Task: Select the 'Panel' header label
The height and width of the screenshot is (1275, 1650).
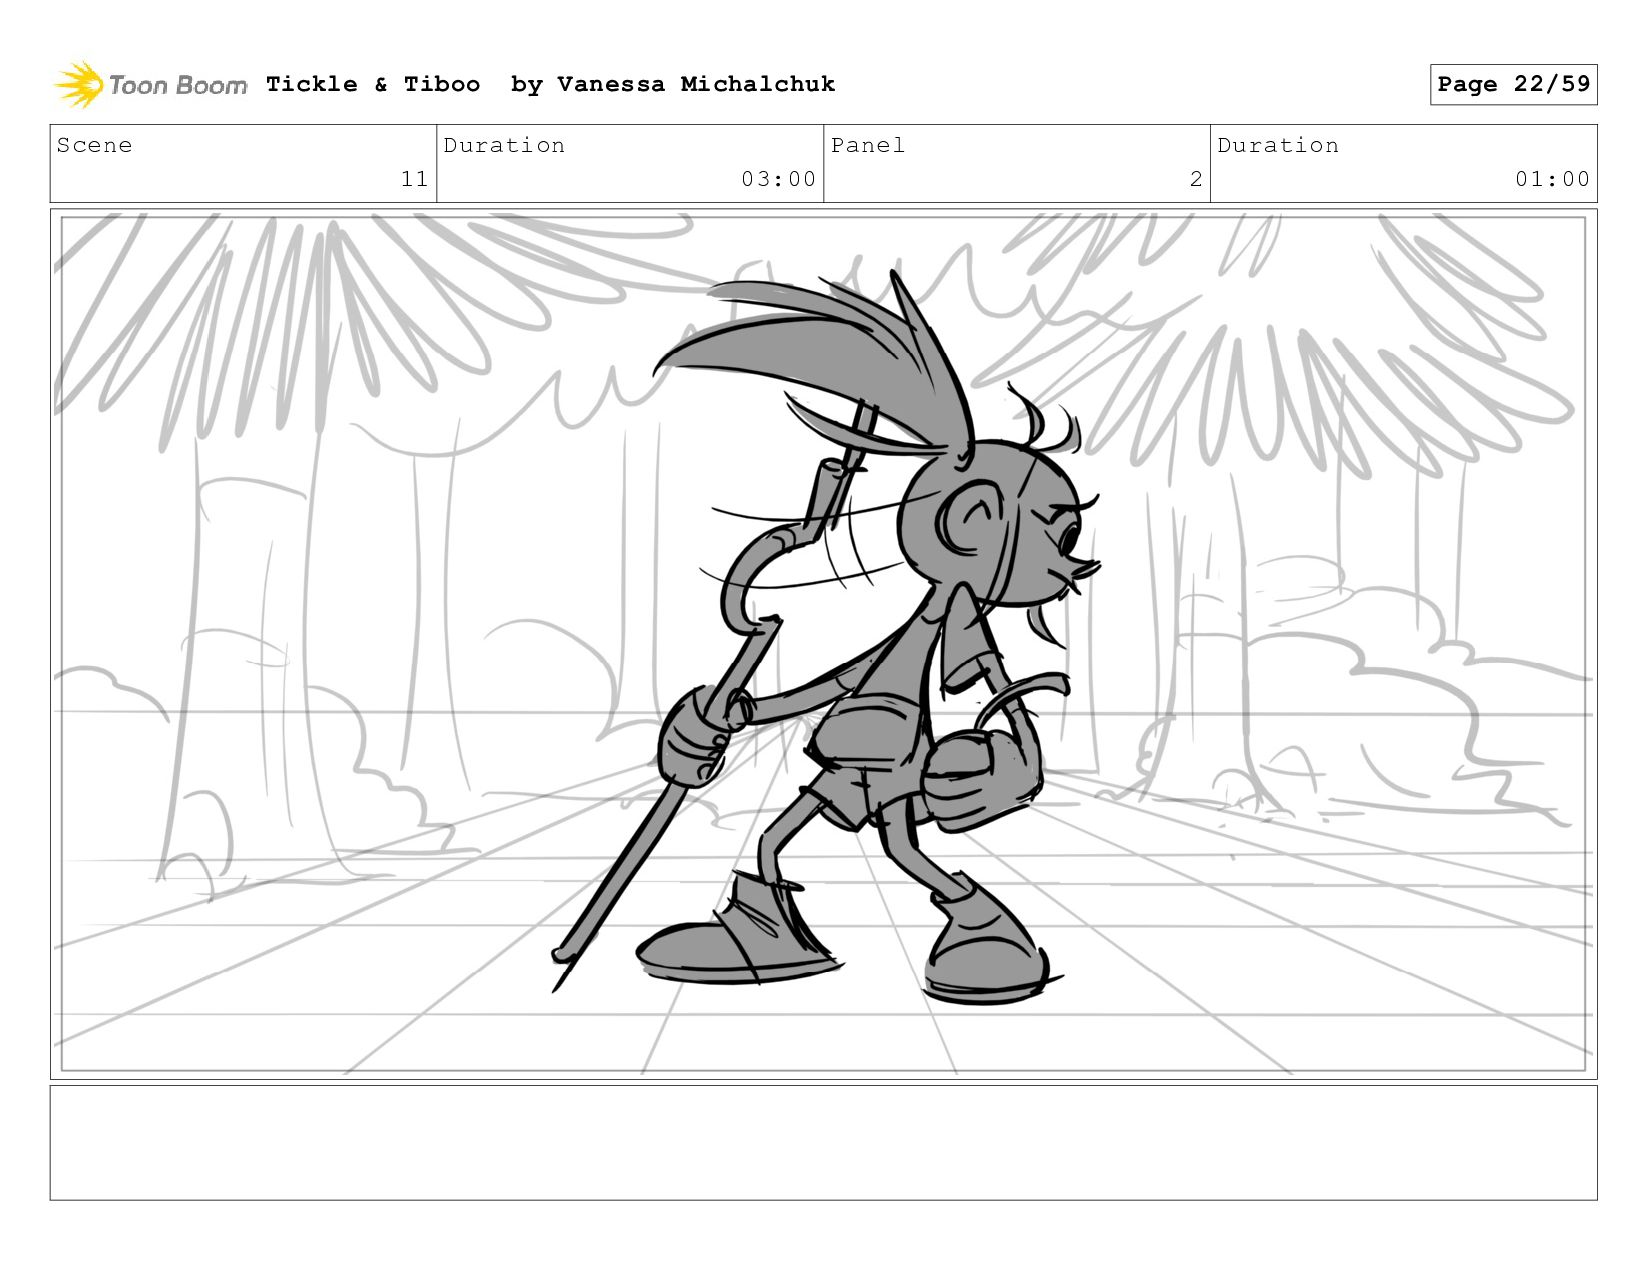Action: 868,145
